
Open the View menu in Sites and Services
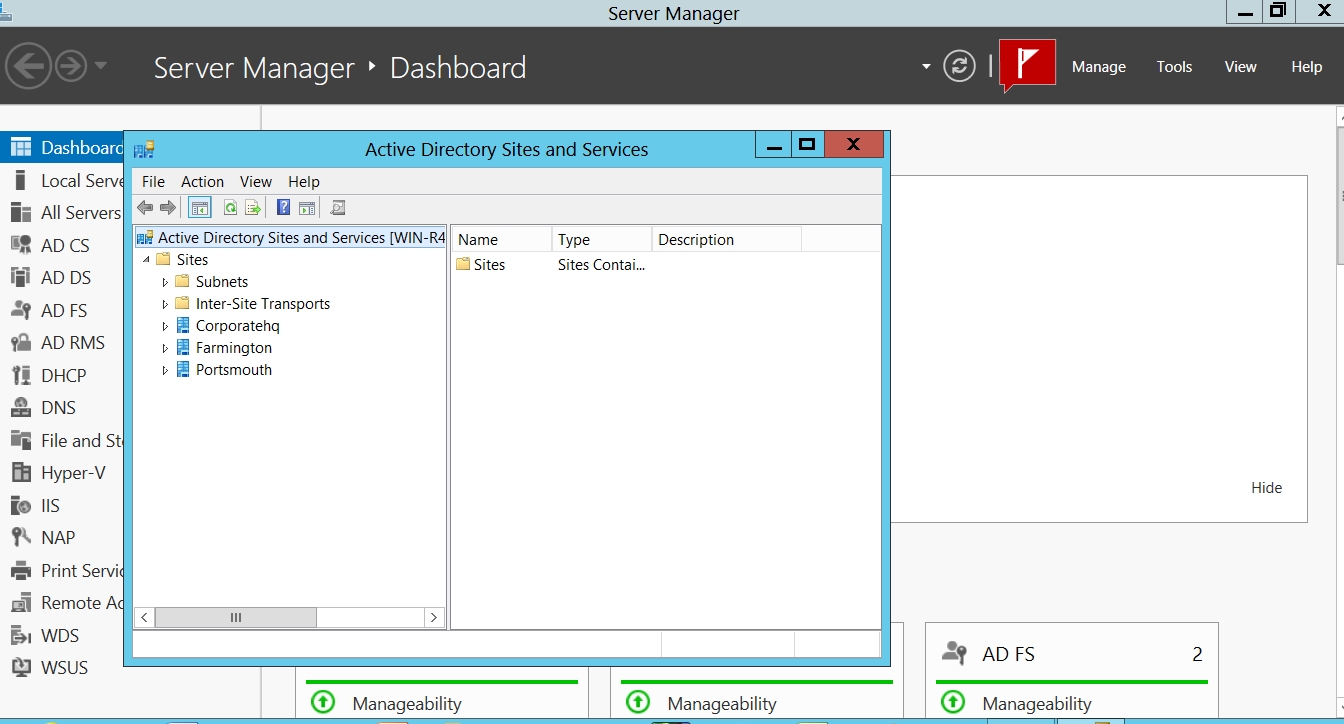pos(256,182)
